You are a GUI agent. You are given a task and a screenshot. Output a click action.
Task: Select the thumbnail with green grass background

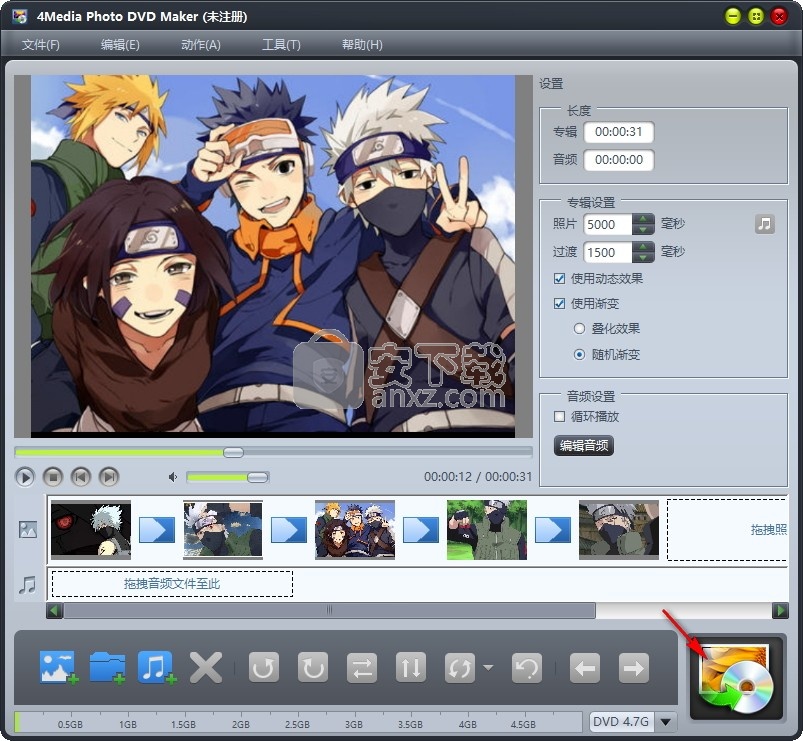coord(487,530)
